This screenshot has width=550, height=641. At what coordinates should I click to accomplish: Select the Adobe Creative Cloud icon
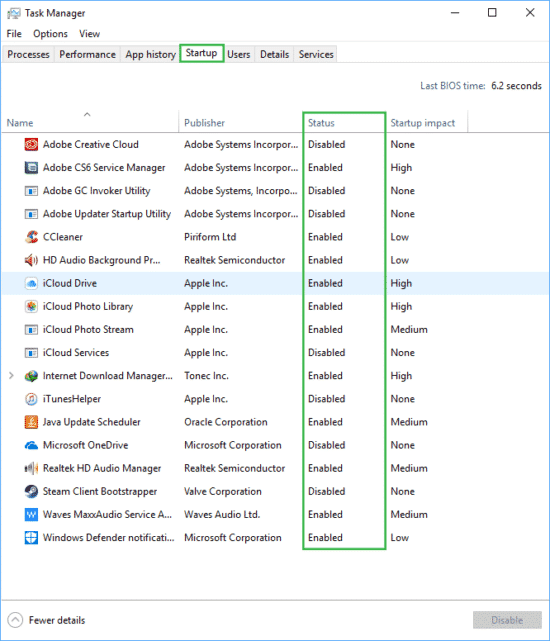pos(31,144)
